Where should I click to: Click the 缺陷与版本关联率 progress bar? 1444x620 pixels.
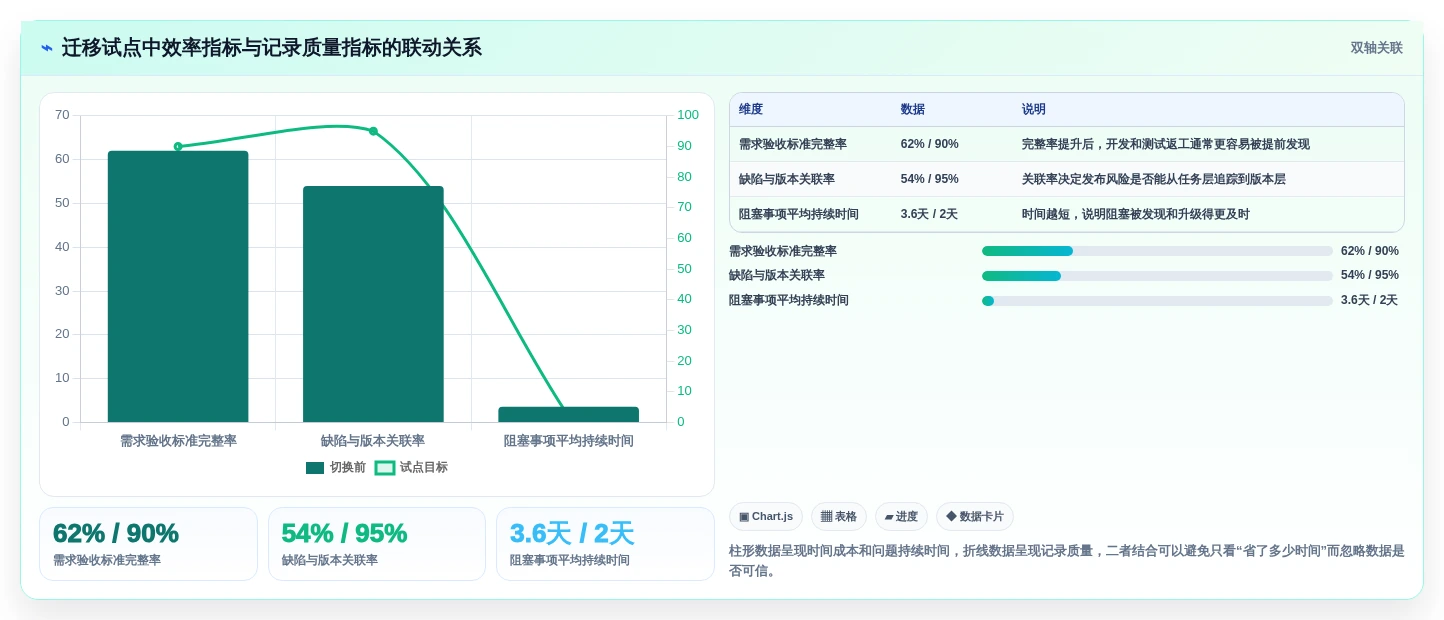click(x=1157, y=276)
